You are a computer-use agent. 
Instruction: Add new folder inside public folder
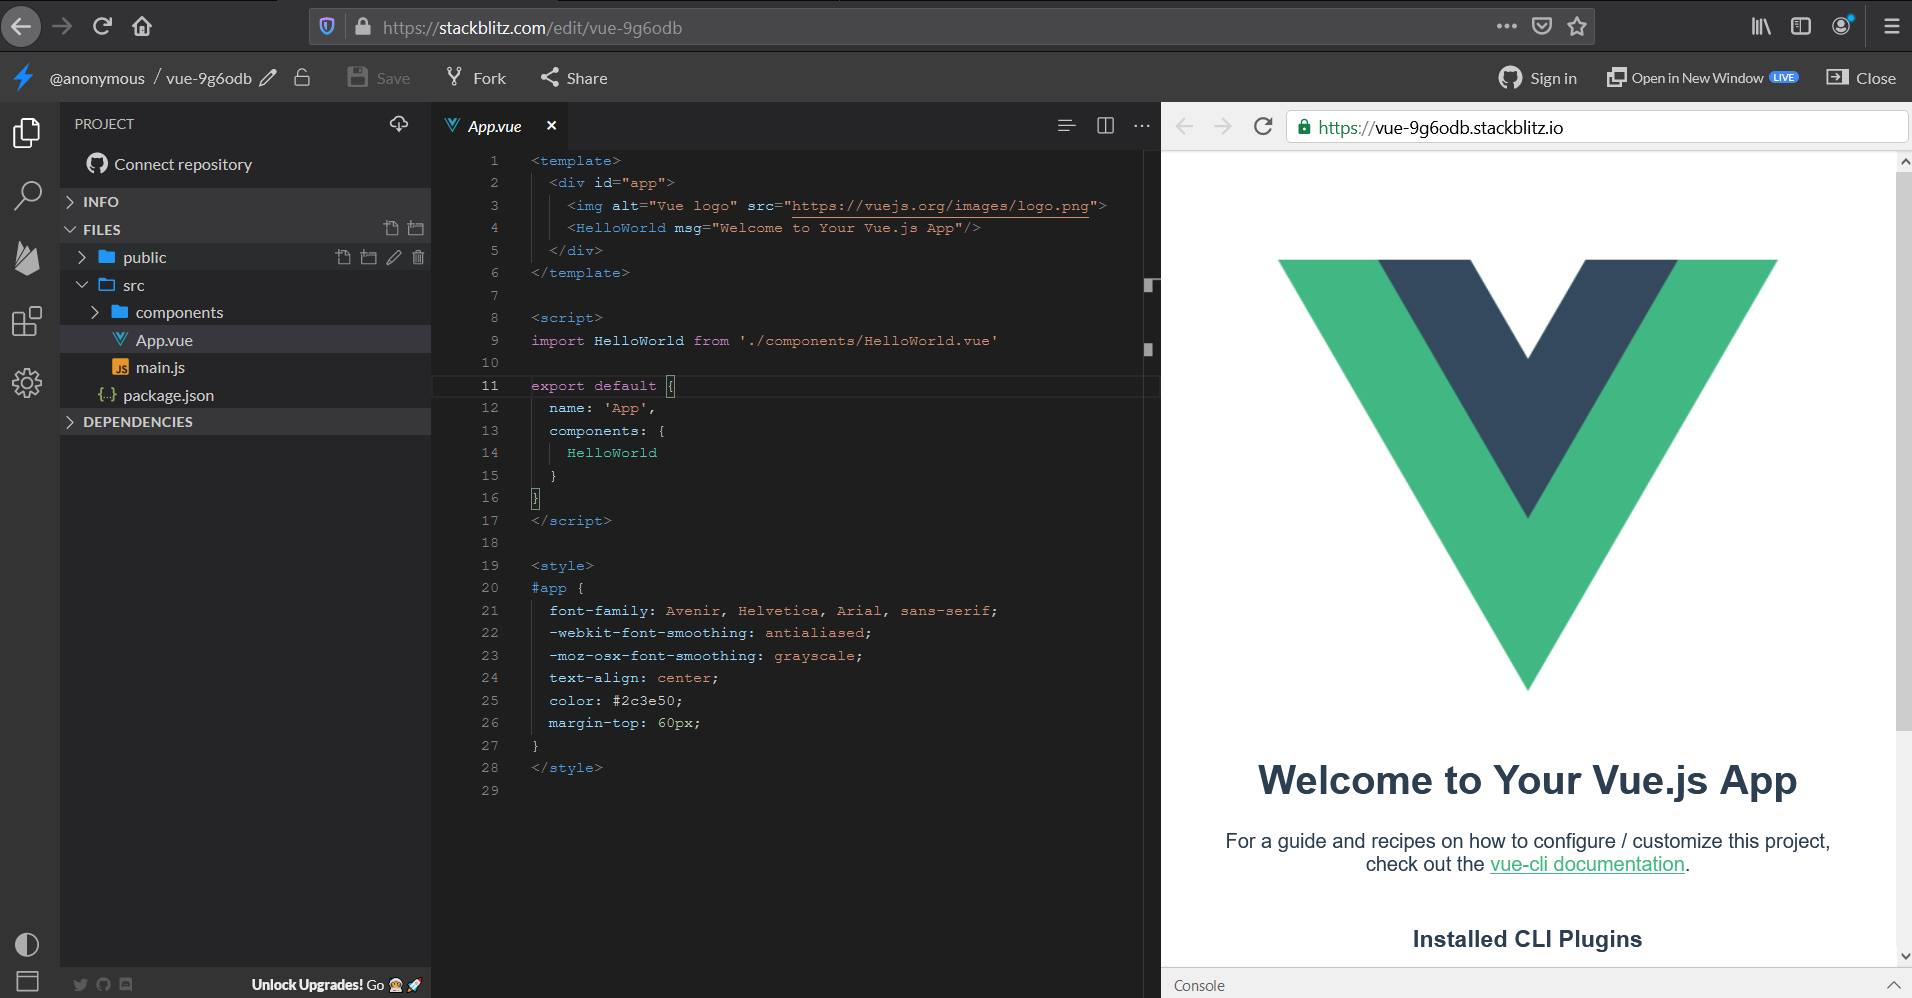[x=368, y=257]
